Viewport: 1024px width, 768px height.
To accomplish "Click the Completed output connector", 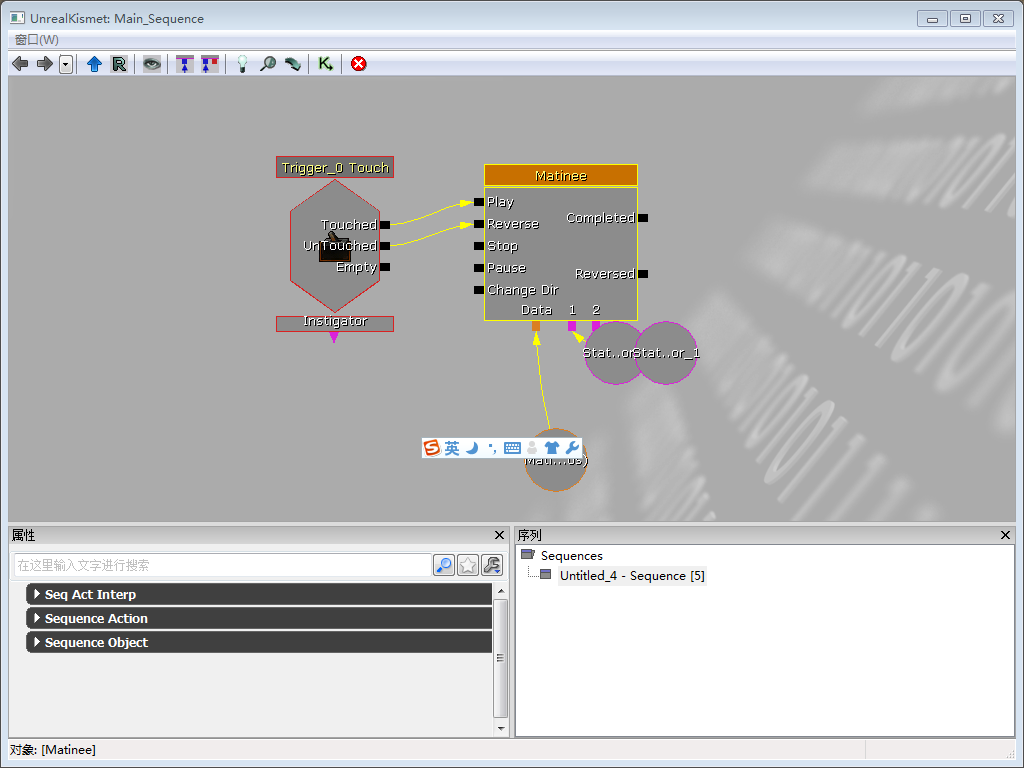I will (x=643, y=218).
